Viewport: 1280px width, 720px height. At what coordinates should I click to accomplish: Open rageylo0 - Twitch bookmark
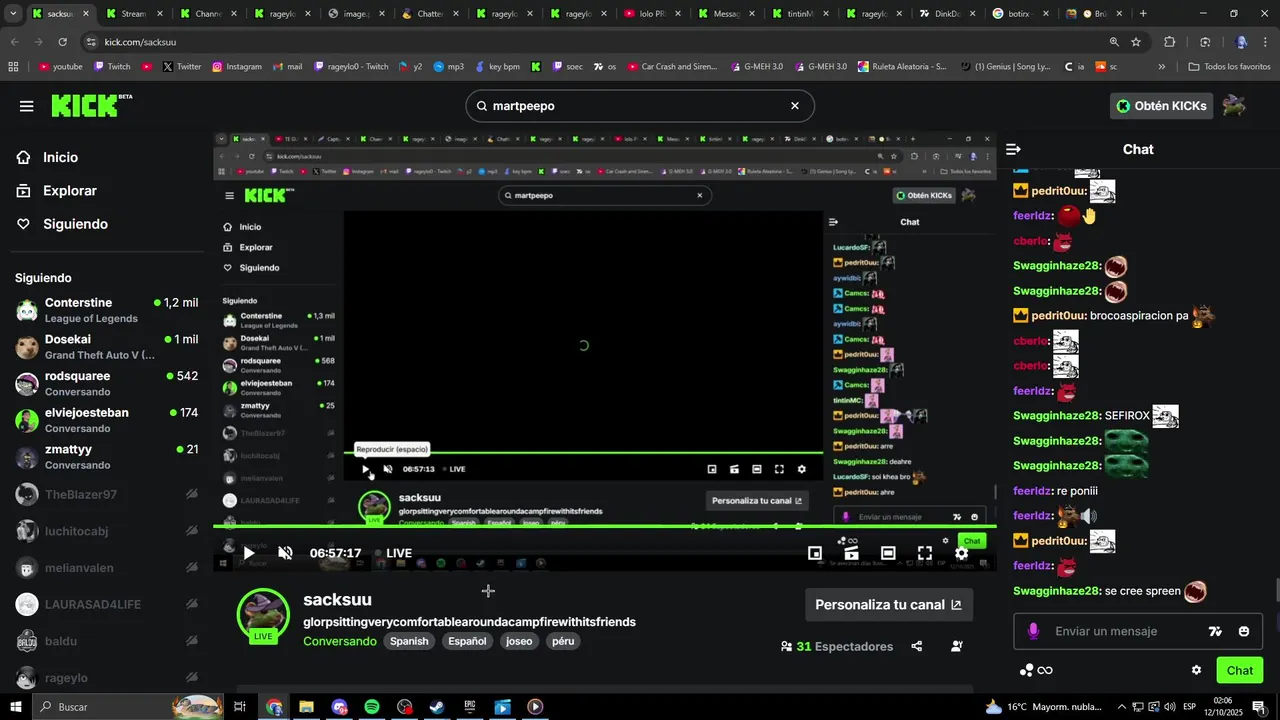(350, 67)
